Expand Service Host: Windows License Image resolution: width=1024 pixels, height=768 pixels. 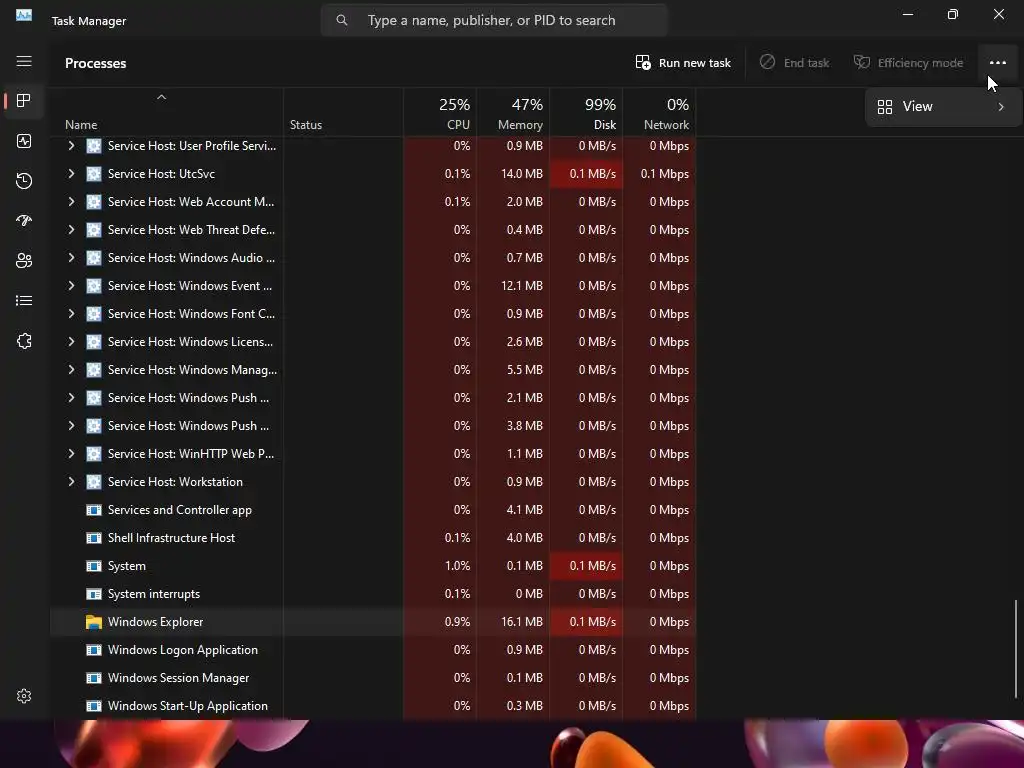coord(71,342)
